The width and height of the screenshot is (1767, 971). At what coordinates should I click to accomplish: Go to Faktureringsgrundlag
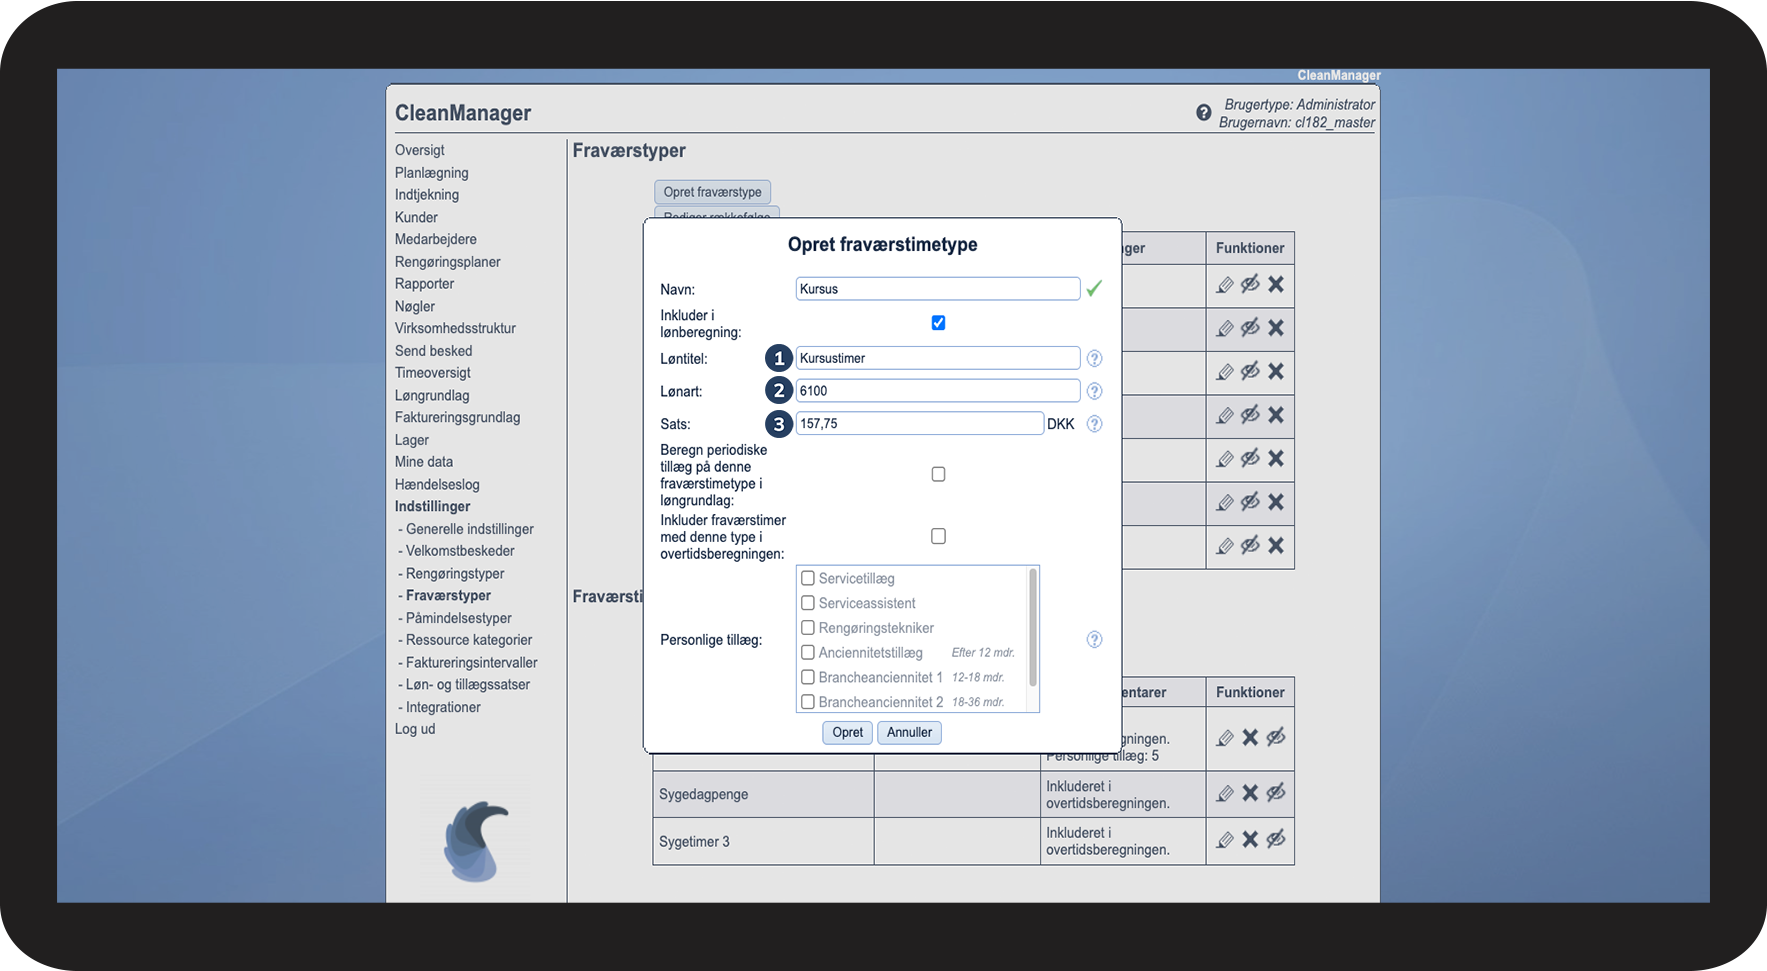pyautogui.click(x=457, y=418)
